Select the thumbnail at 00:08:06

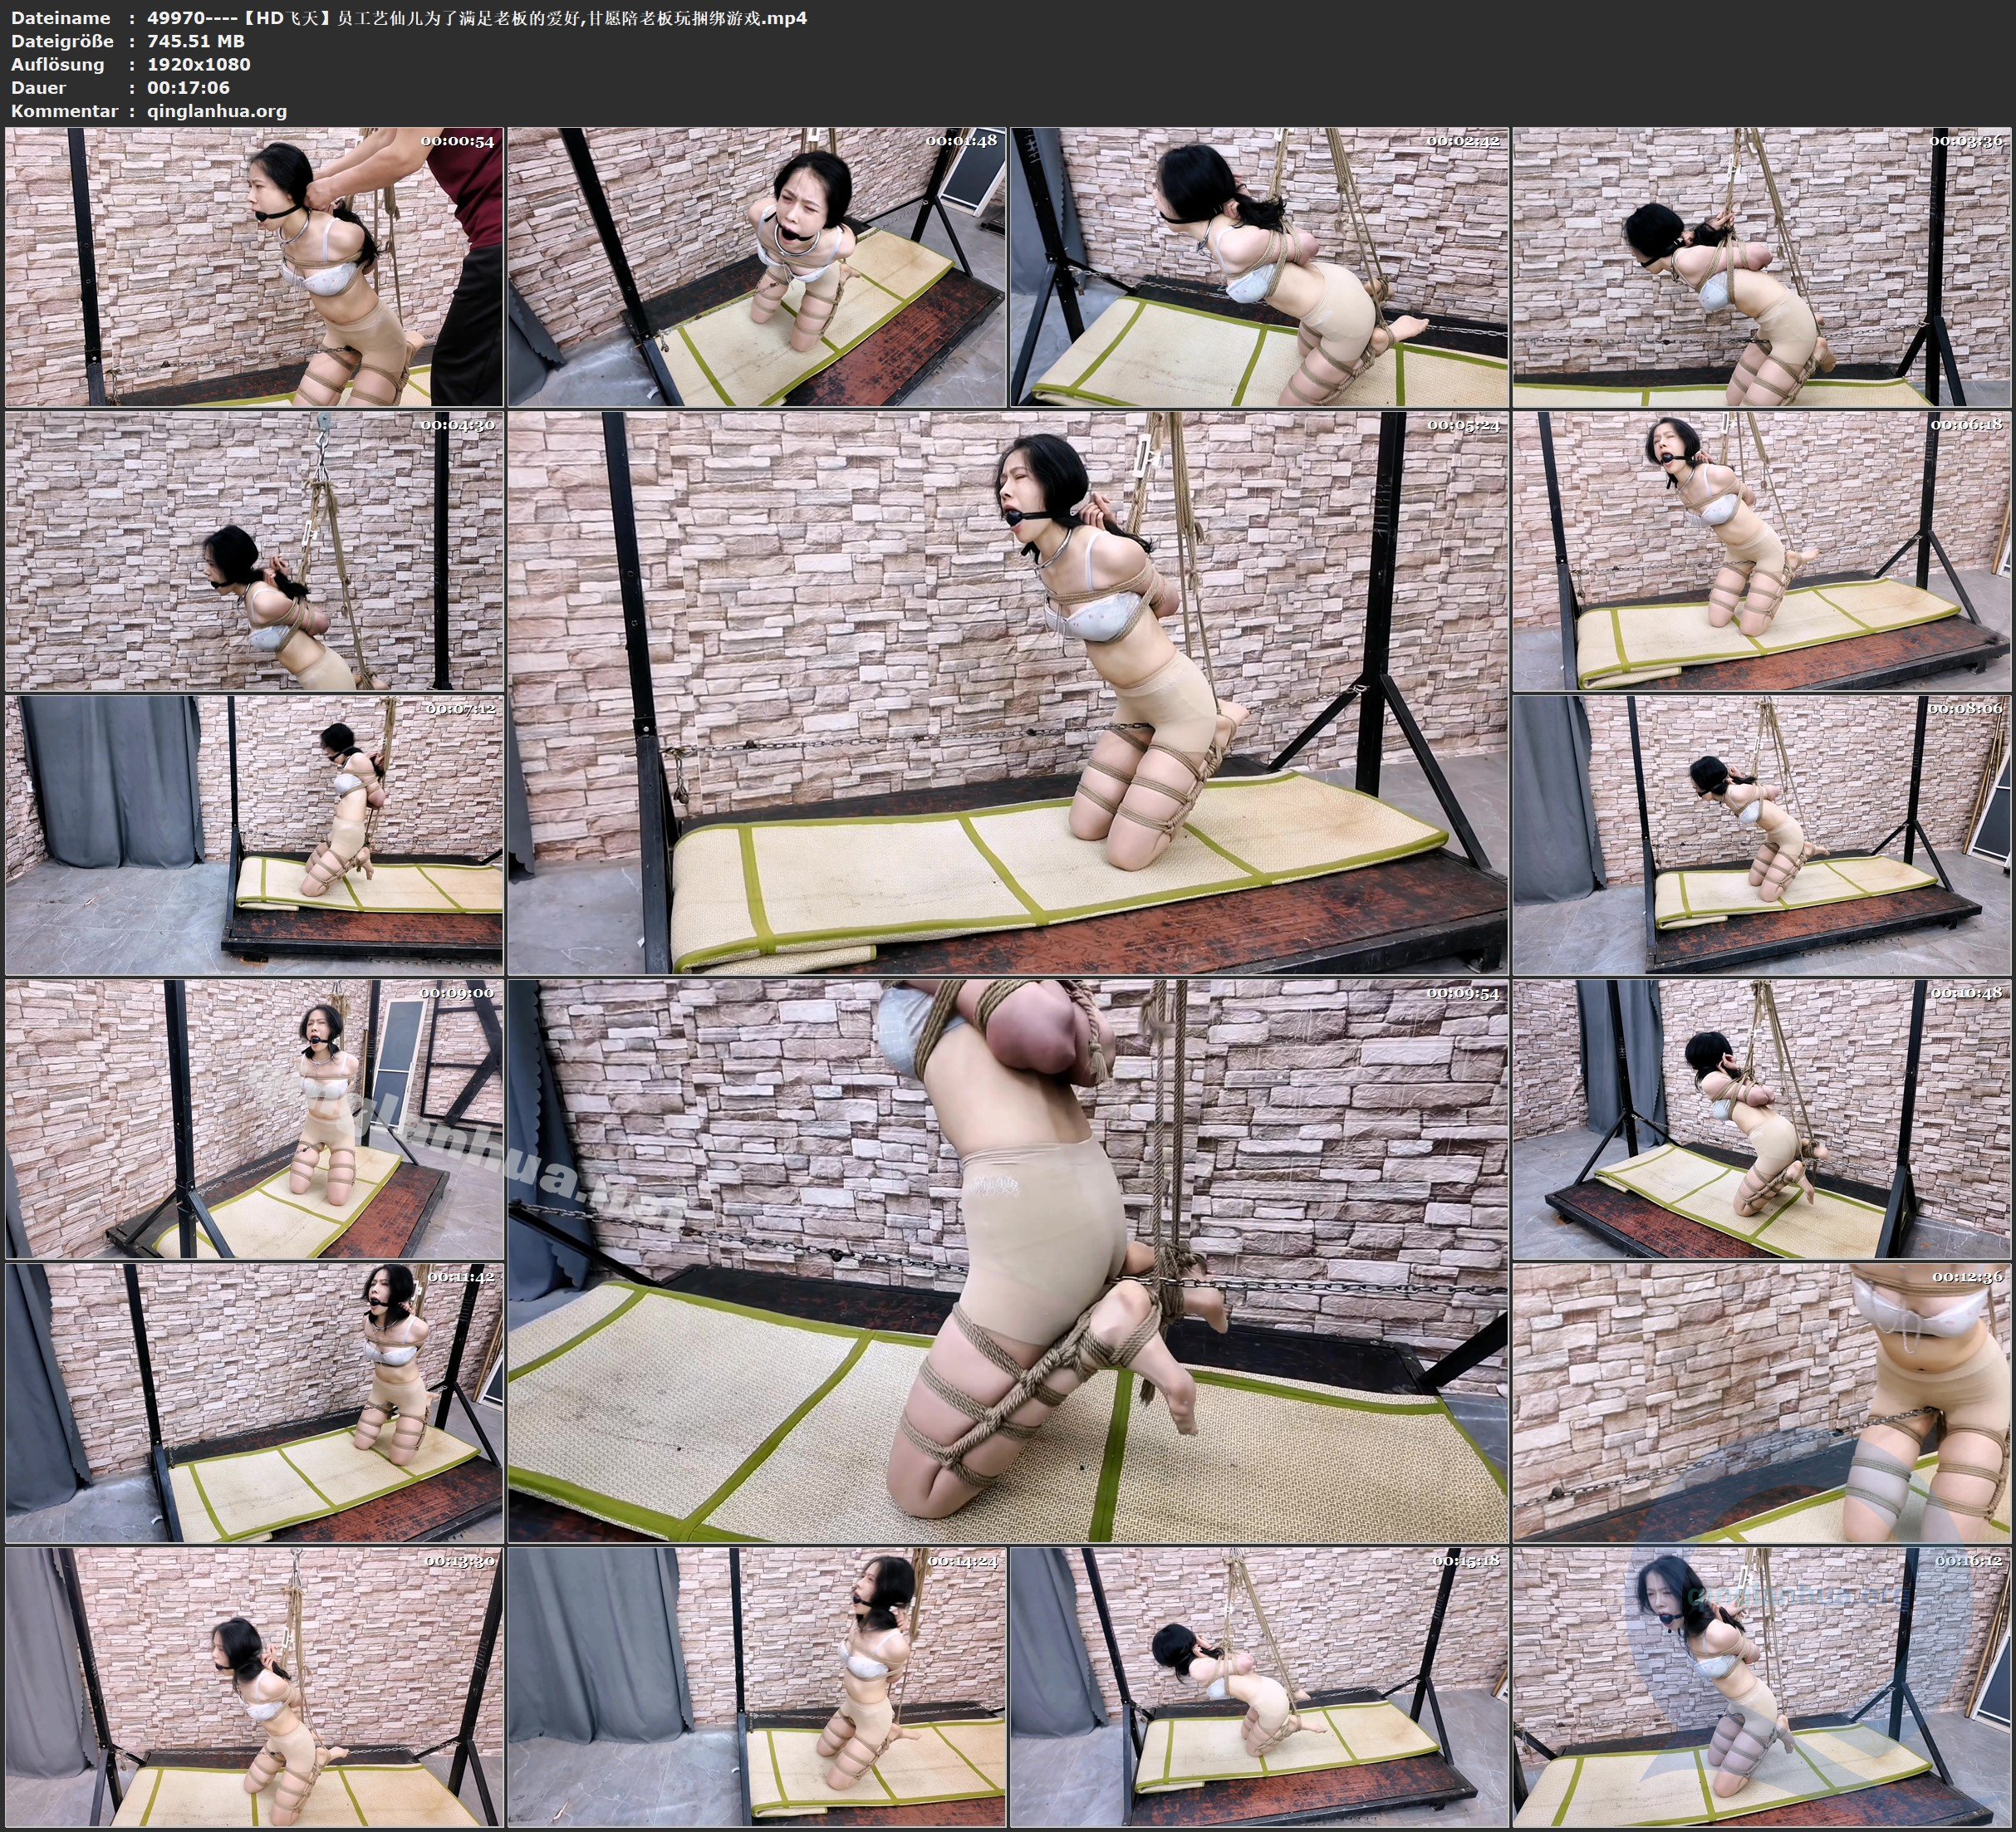pyautogui.click(x=1762, y=835)
